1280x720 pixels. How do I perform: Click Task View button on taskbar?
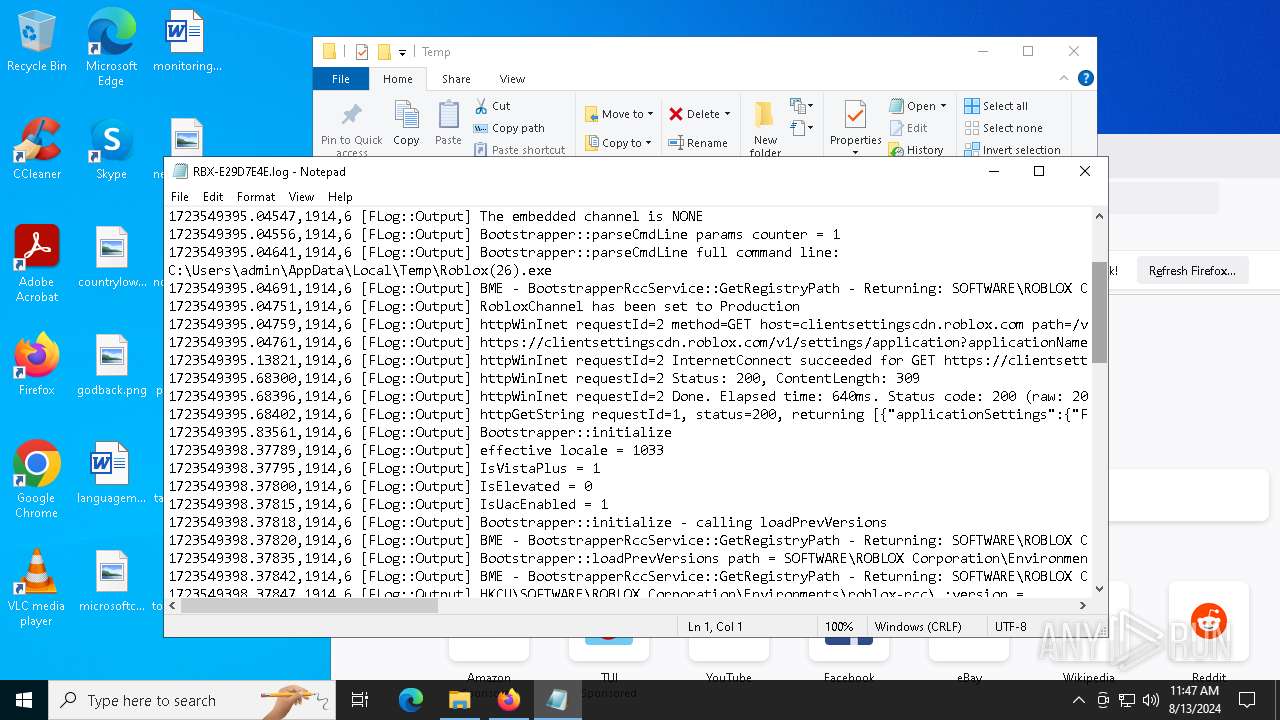(x=360, y=700)
